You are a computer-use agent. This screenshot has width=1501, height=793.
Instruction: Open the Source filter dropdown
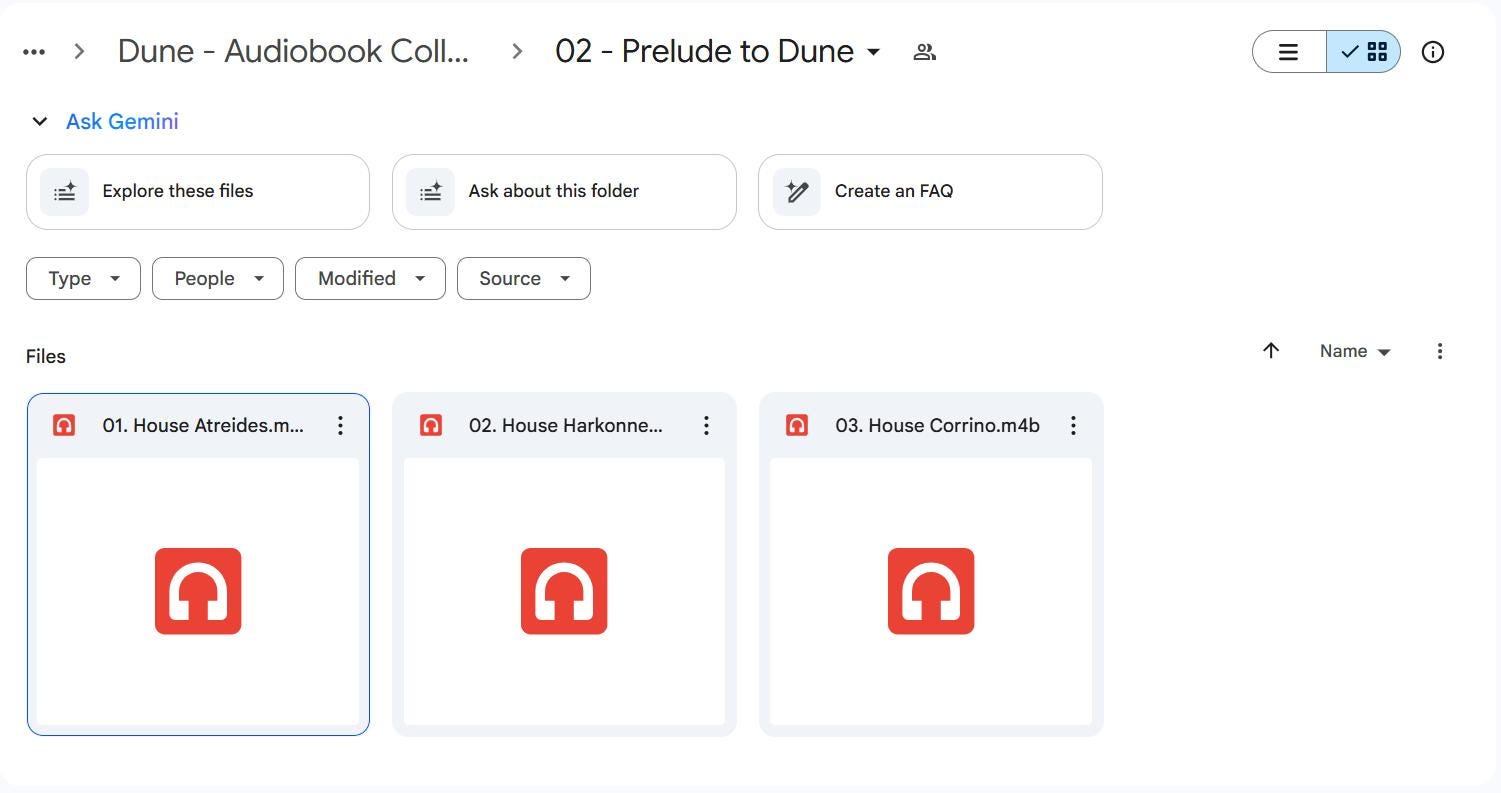coord(523,279)
